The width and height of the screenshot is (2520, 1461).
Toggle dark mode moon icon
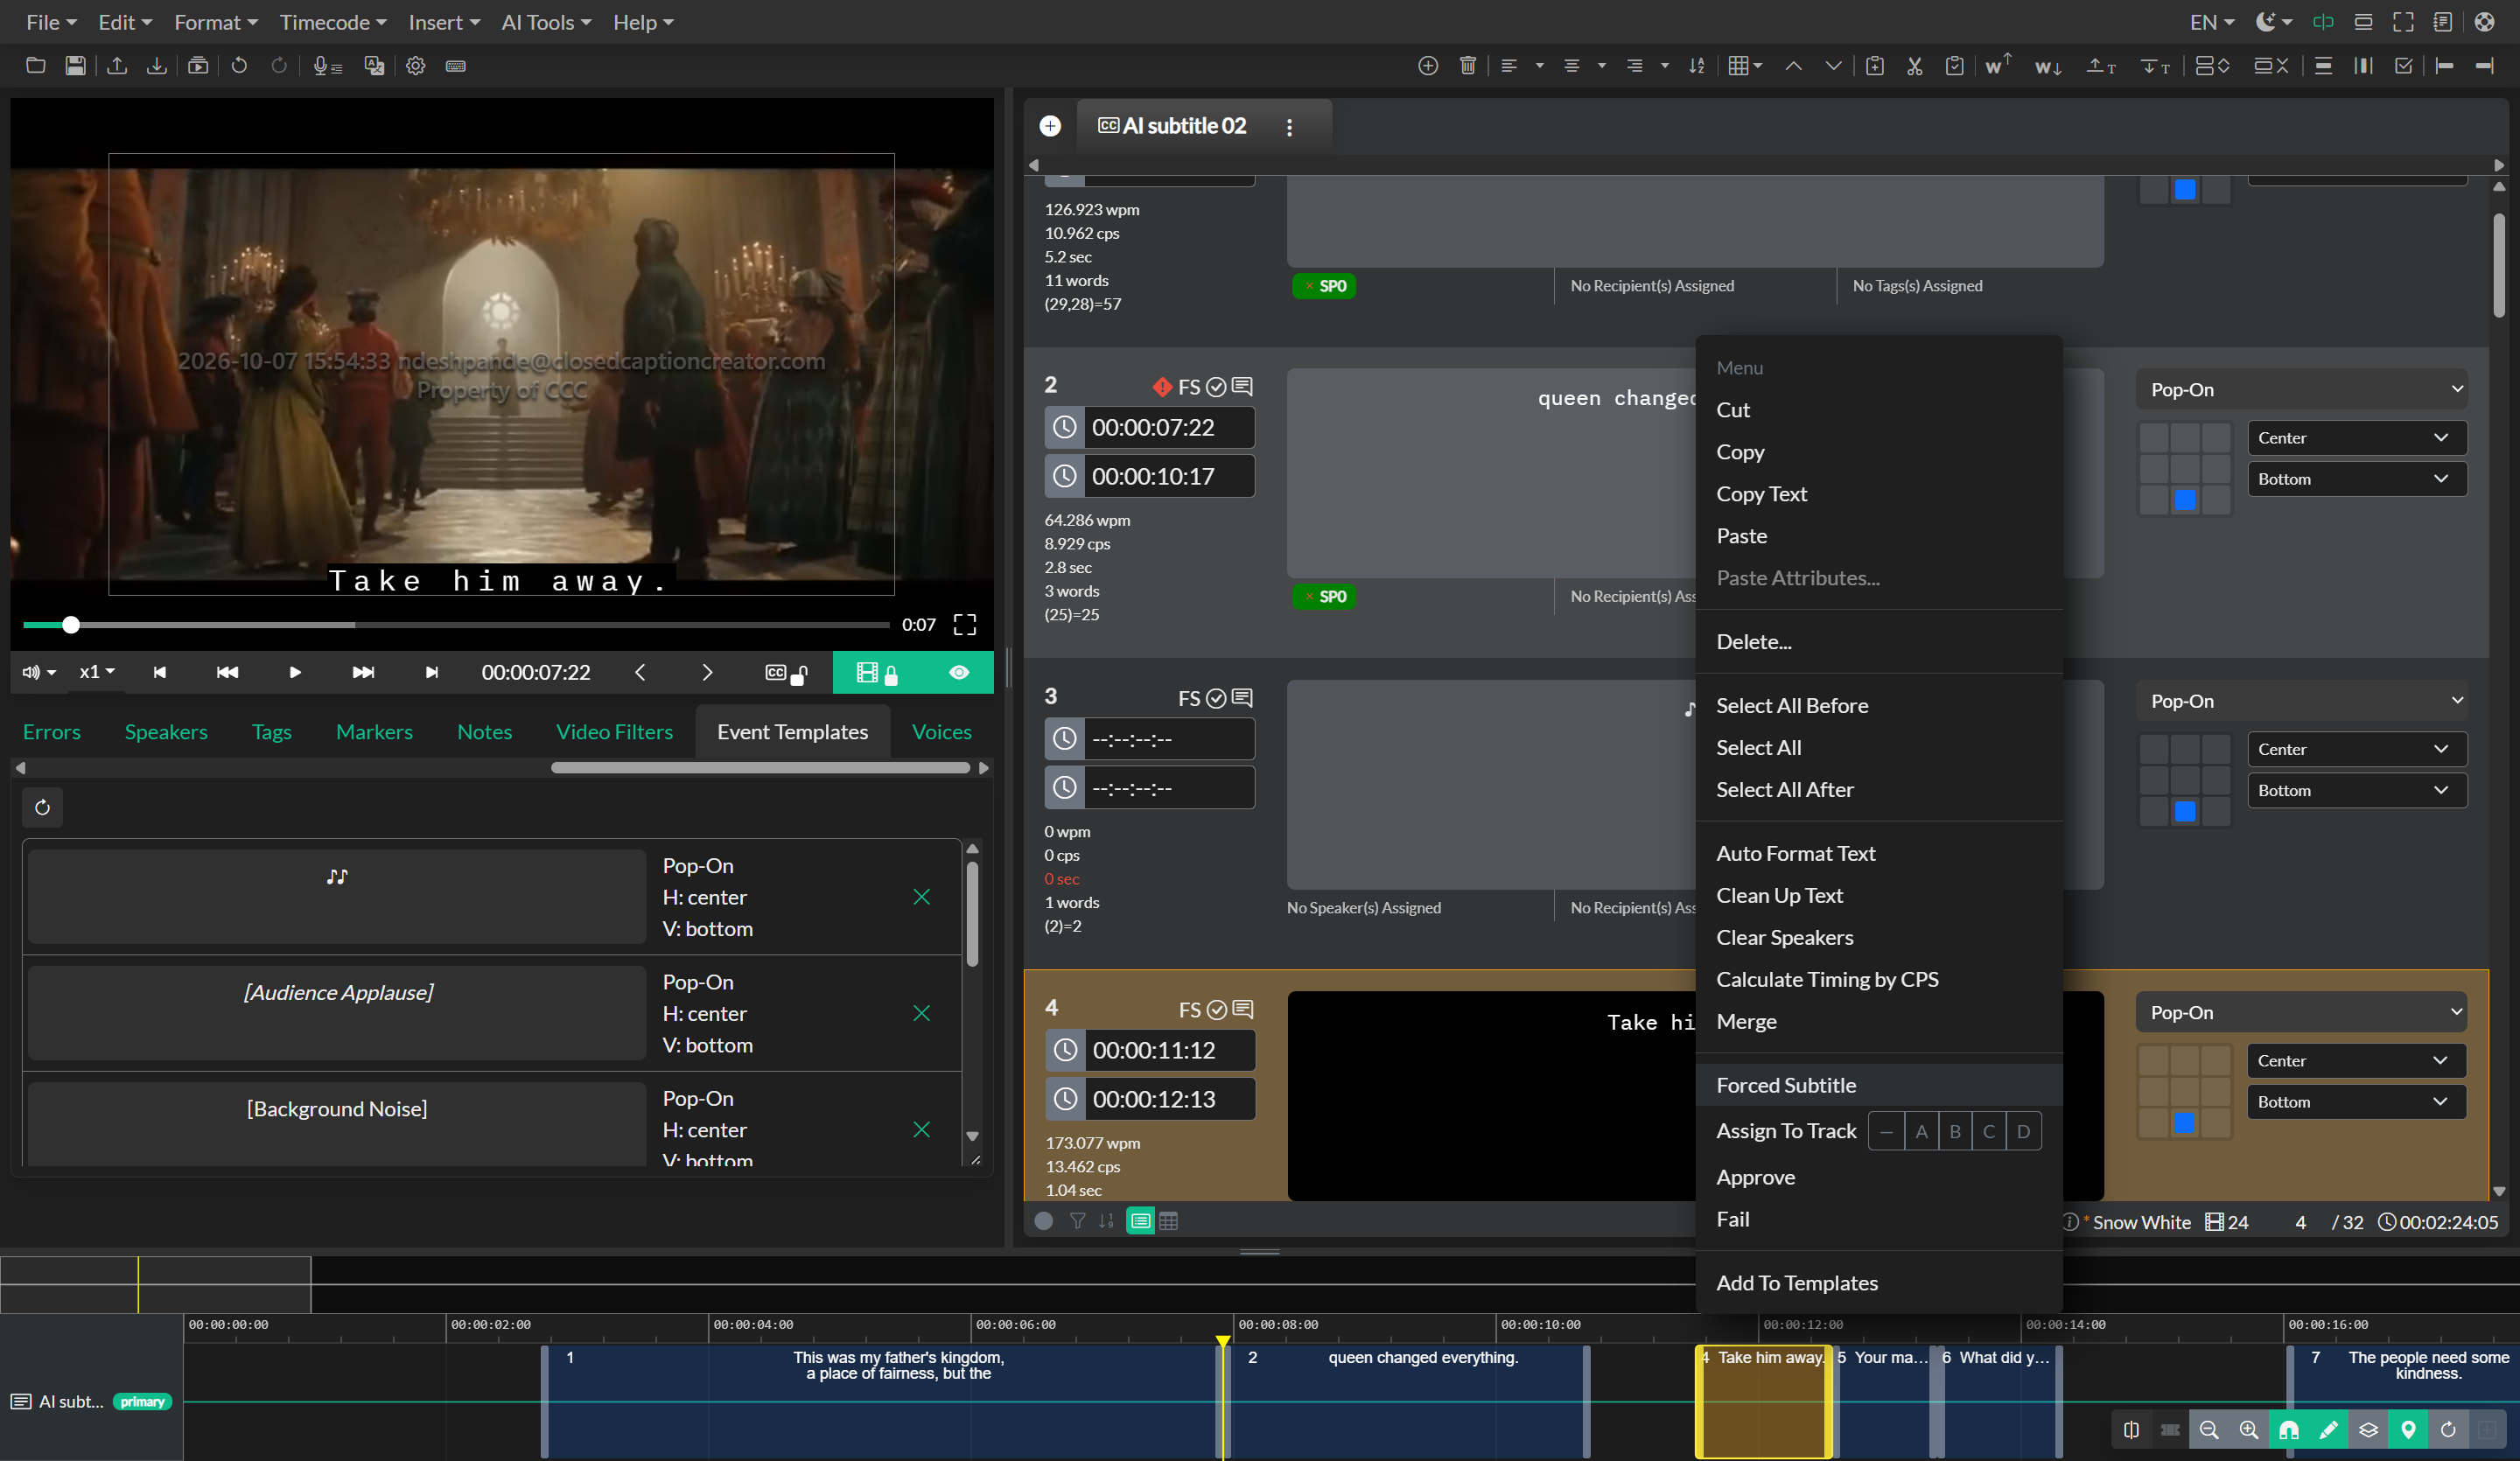point(2273,22)
